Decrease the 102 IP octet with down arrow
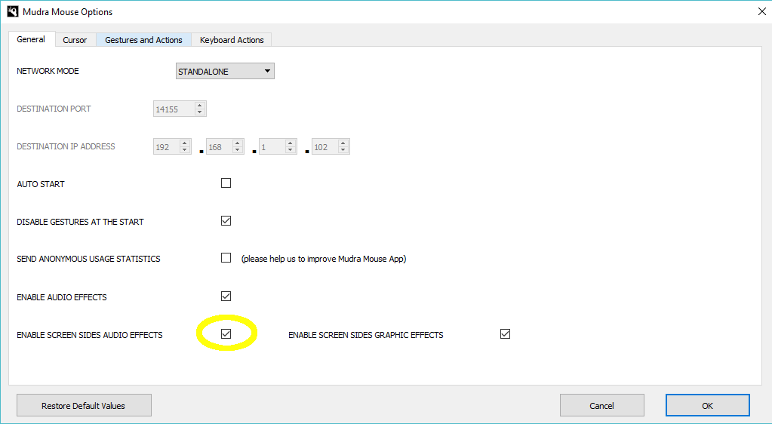Image resolution: width=772 pixels, height=424 pixels. click(x=344, y=150)
